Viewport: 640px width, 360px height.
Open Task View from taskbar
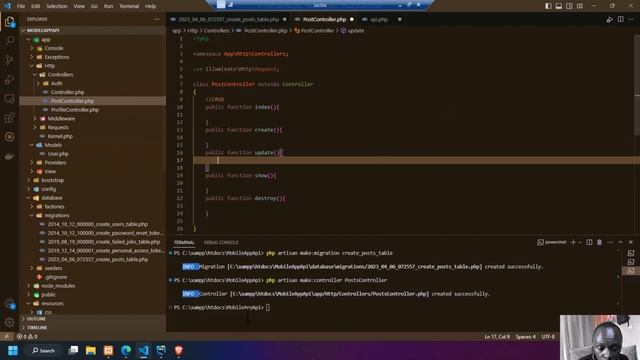pyautogui.click(x=73, y=350)
